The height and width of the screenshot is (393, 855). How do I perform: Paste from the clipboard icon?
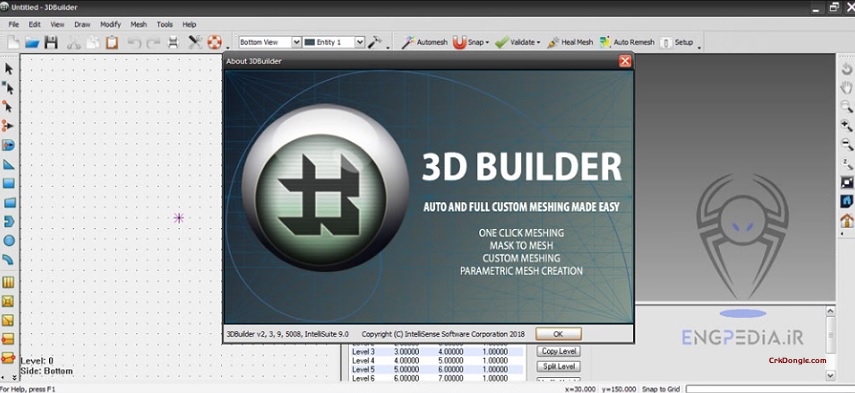click(x=112, y=42)
